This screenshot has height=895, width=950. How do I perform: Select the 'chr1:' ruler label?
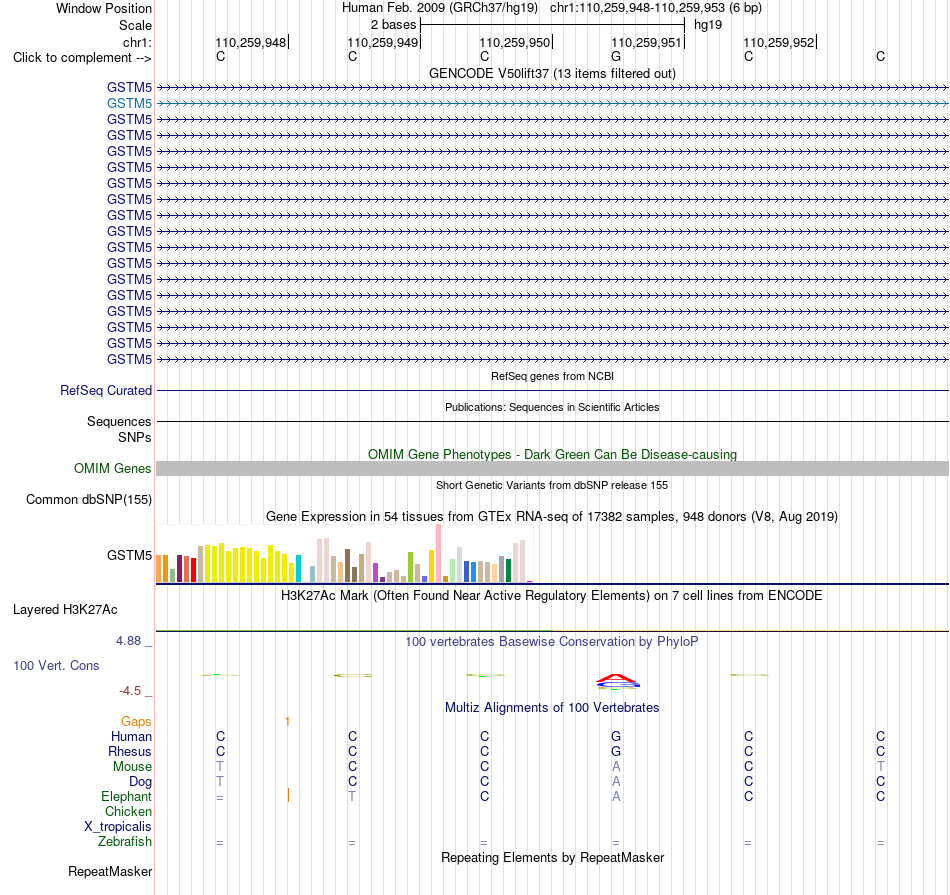137,42
